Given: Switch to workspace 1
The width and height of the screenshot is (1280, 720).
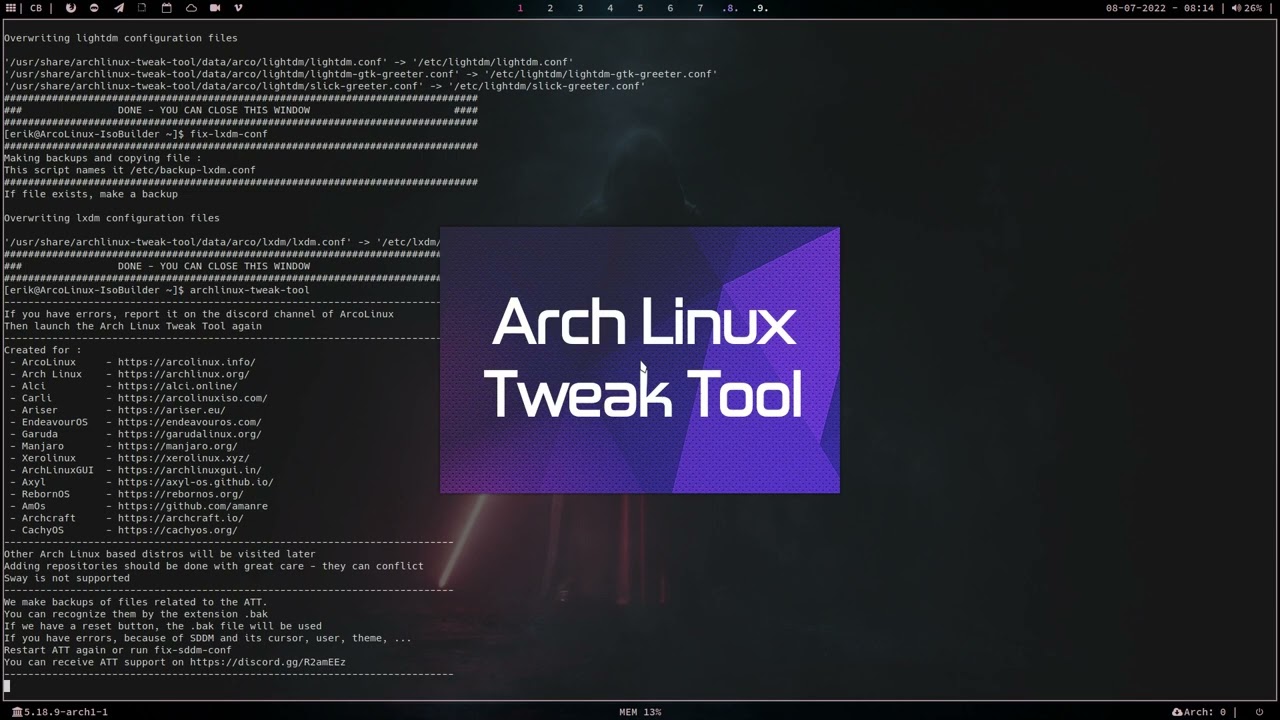Looking at the screenshot, I should point(520,8).
